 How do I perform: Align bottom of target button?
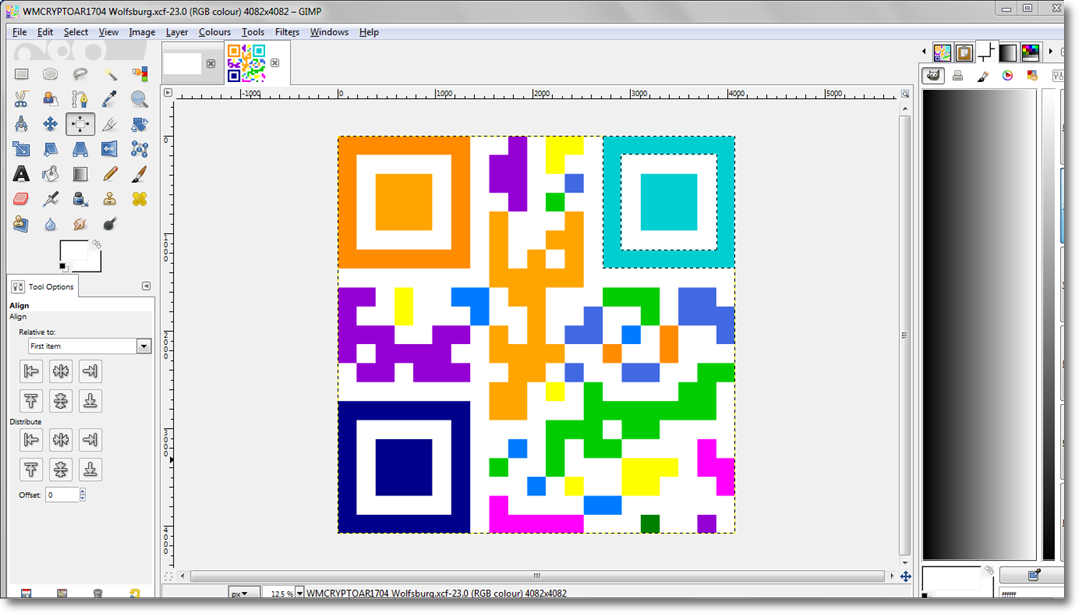click(x=90, y=401)
